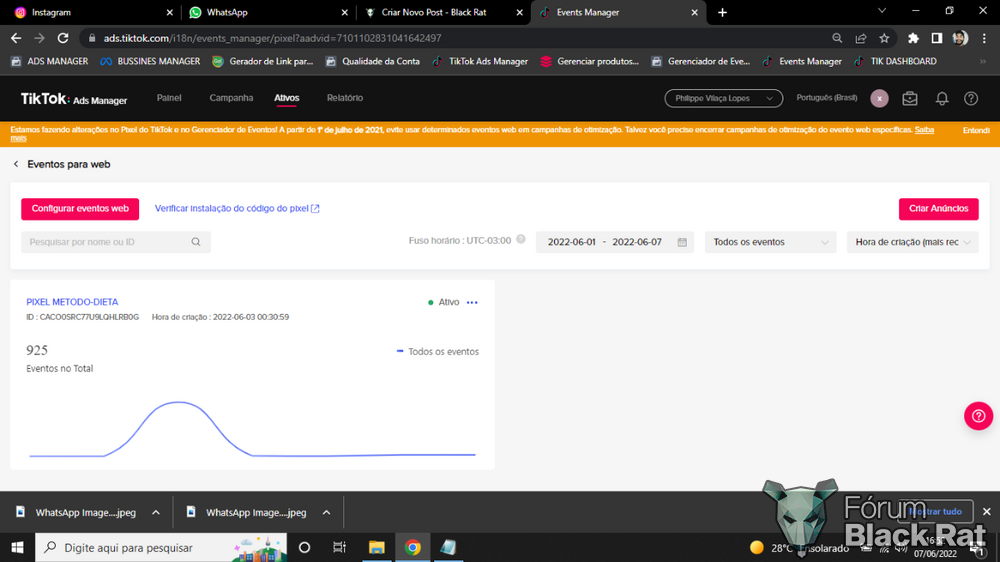Click the Configurar eventos web button
This screenshot has width=1000, height=562.
pyautogui.click(x=80, y=209)
